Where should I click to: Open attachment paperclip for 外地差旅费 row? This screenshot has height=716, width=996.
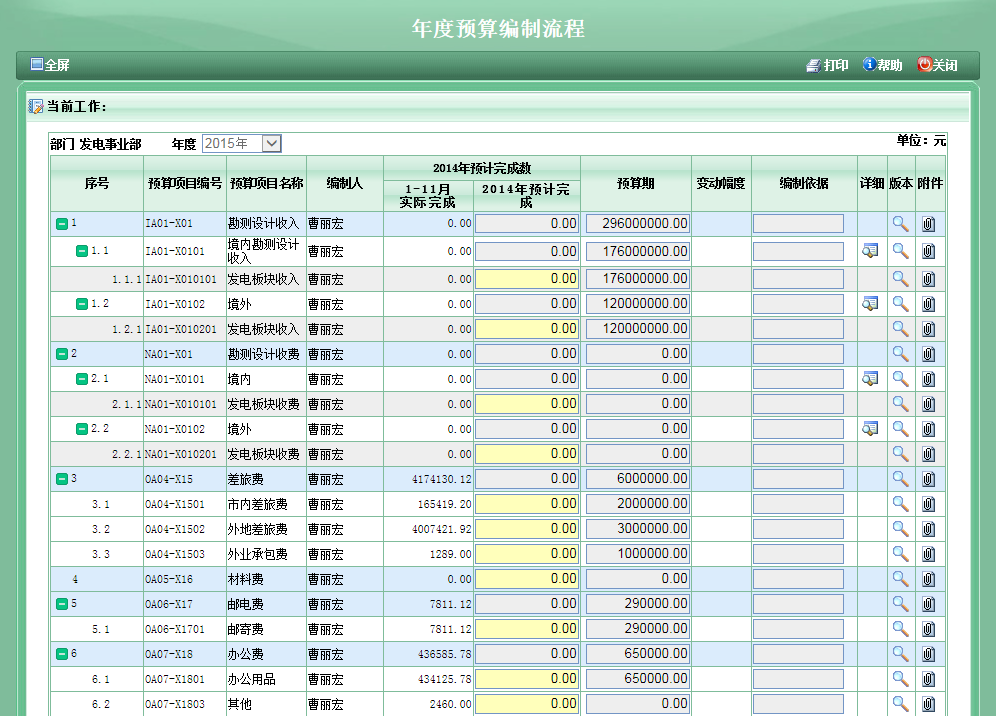pos(928,529)
